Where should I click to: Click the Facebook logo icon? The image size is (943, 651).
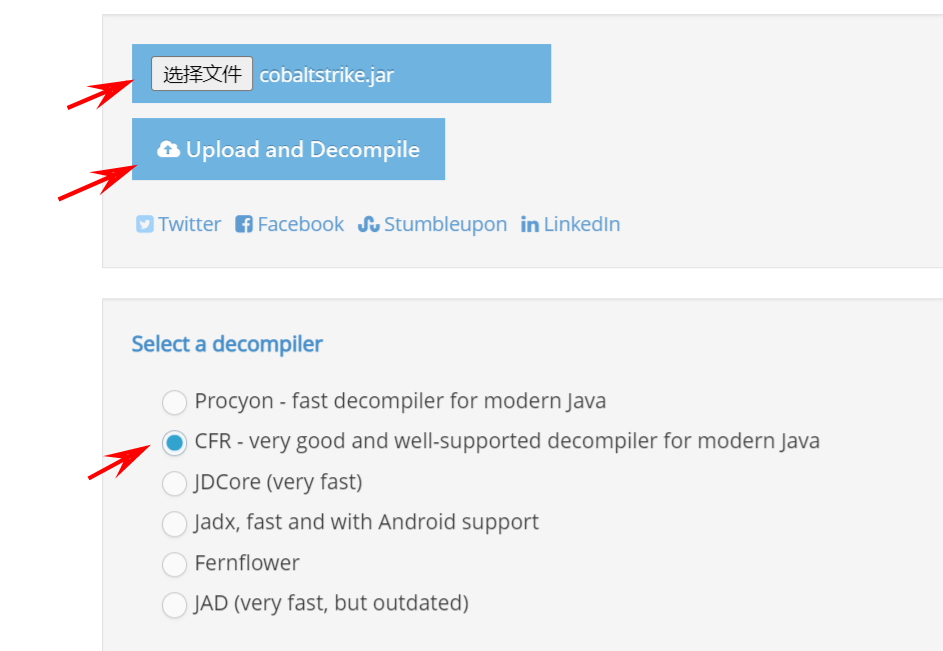(x=244, y=224)
